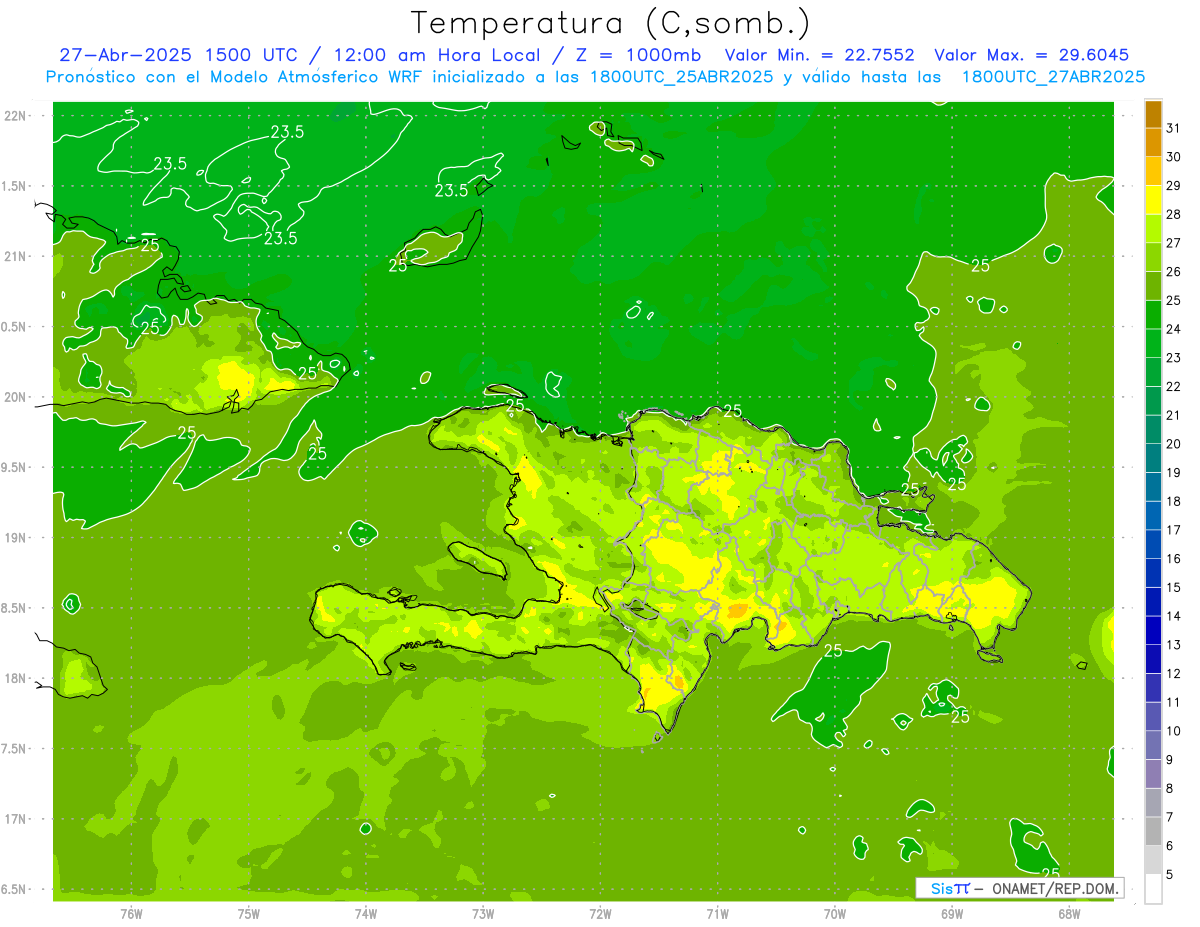Click the colorbar value label 10
1200x927 pixels.
(1174, 731)
